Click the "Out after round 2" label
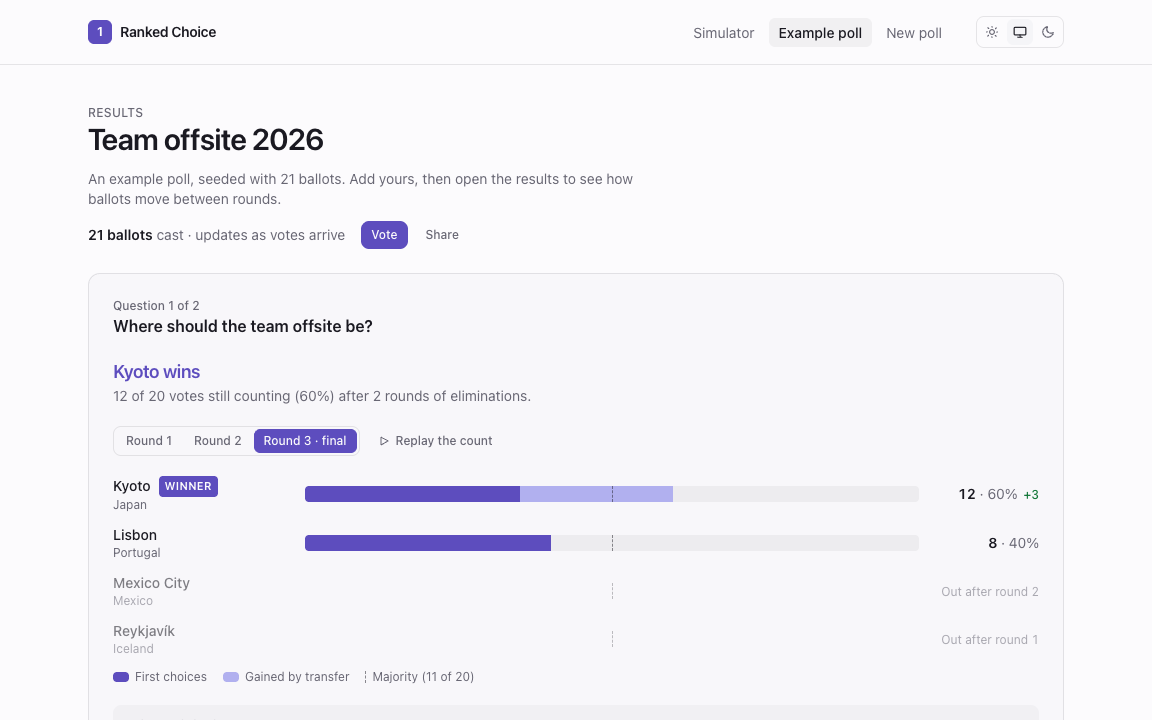The width and height of the screenshot is (1152, 720). click(x=990, y=591)
